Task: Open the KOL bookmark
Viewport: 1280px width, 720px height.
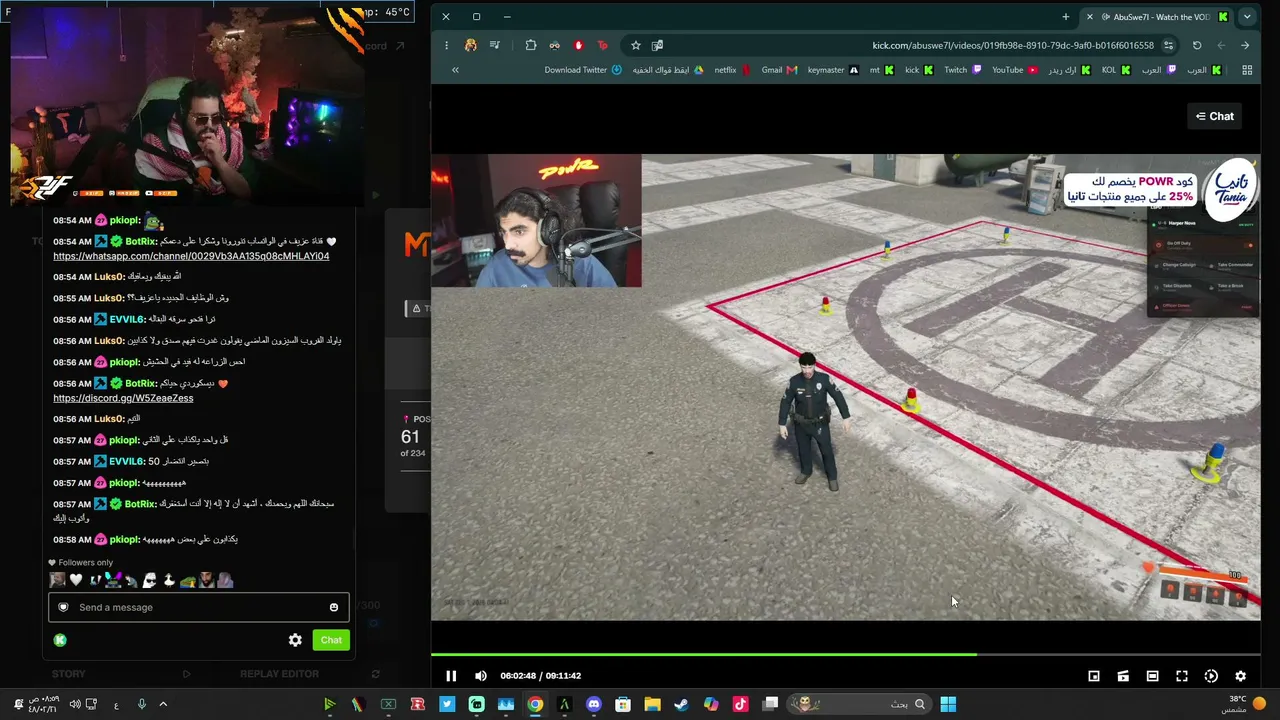Action: [x=1116, y=70]
